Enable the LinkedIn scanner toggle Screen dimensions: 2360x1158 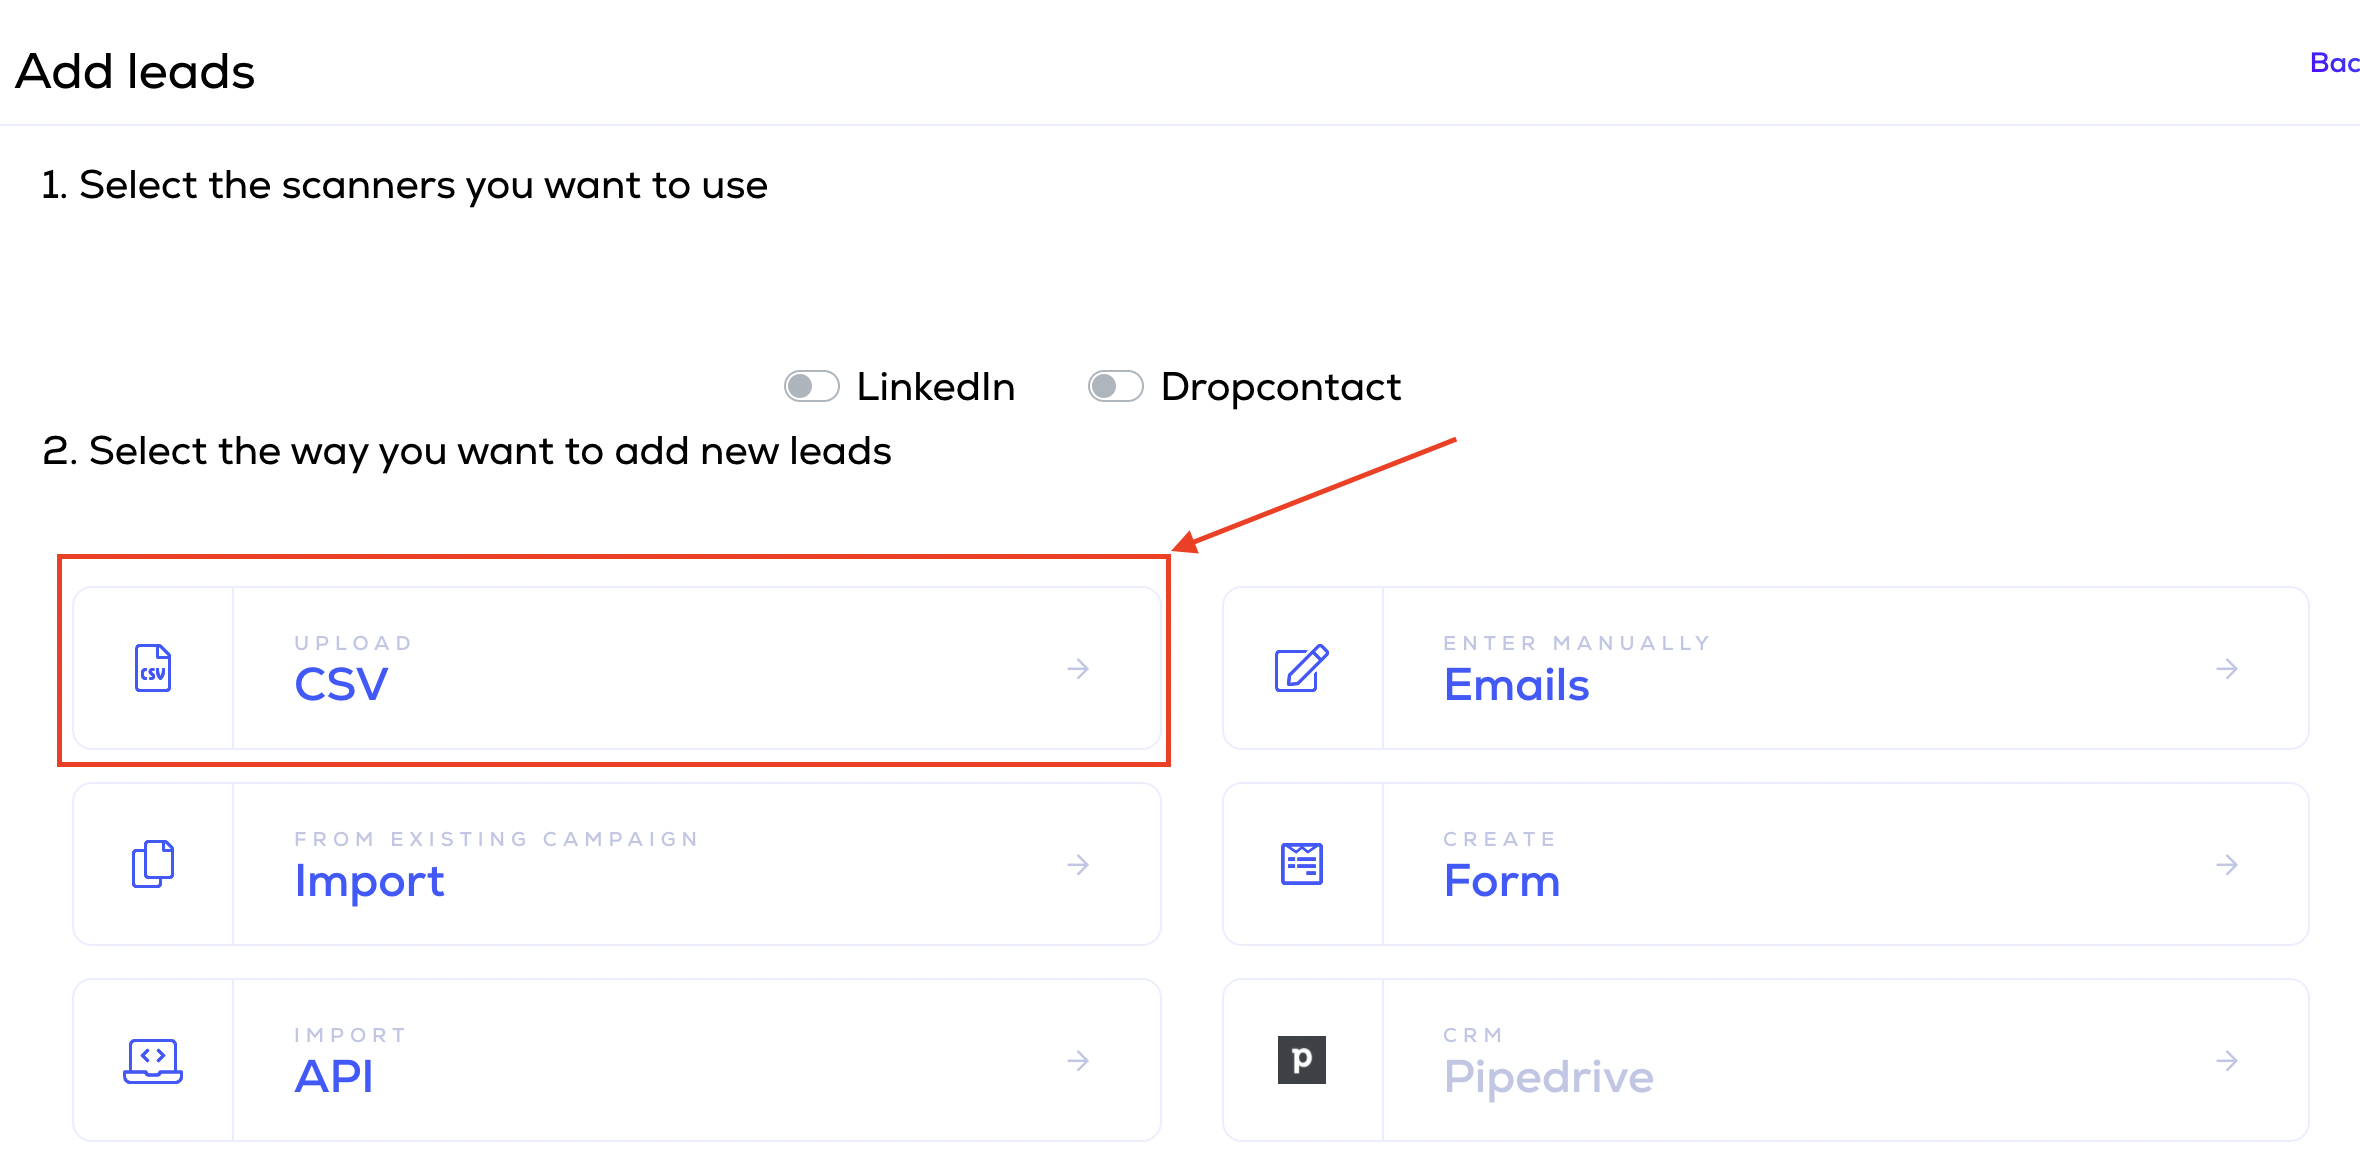[811, 386]
